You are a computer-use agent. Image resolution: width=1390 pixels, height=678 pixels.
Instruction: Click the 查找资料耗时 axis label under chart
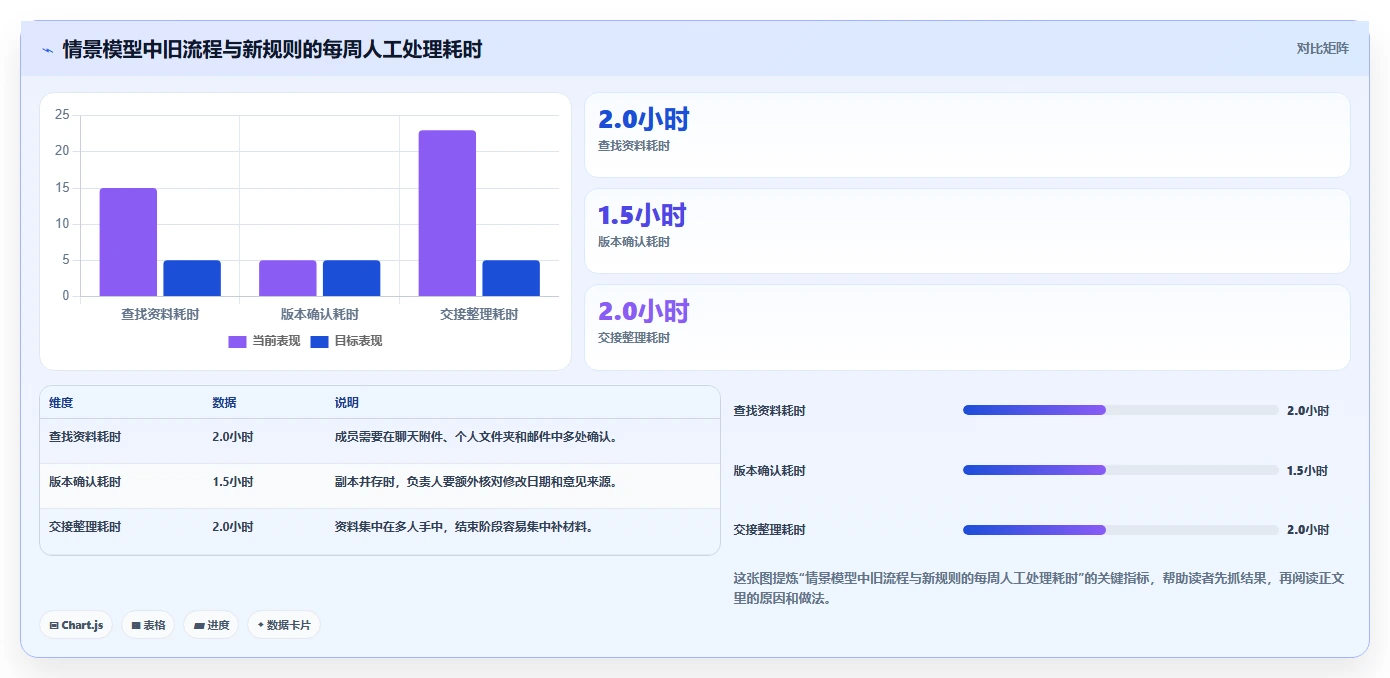click(x=160, y=314)
